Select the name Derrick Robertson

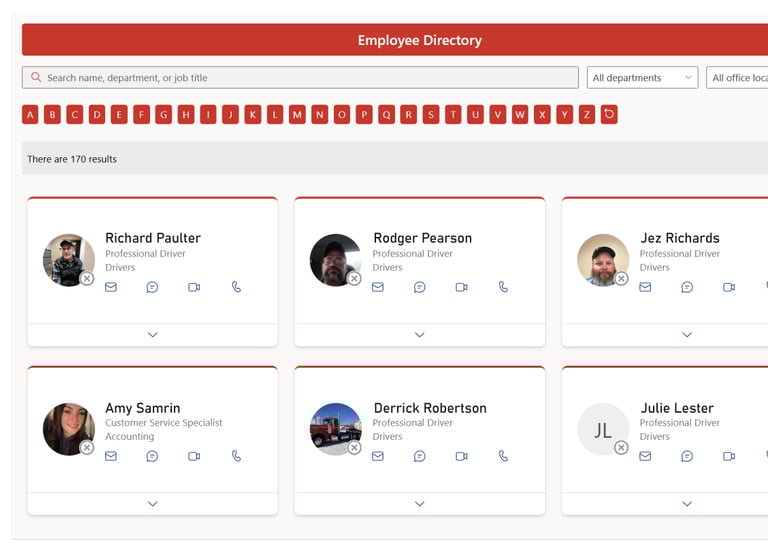(x=430, y=408)
